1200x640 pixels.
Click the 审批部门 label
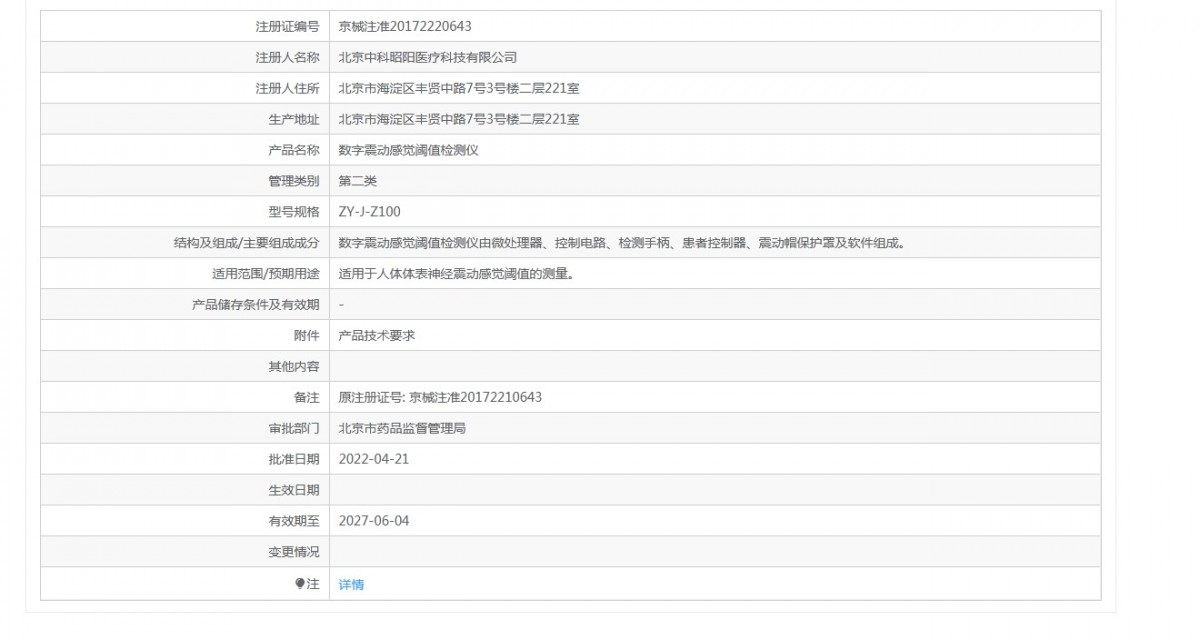click(x=294, y=429)
